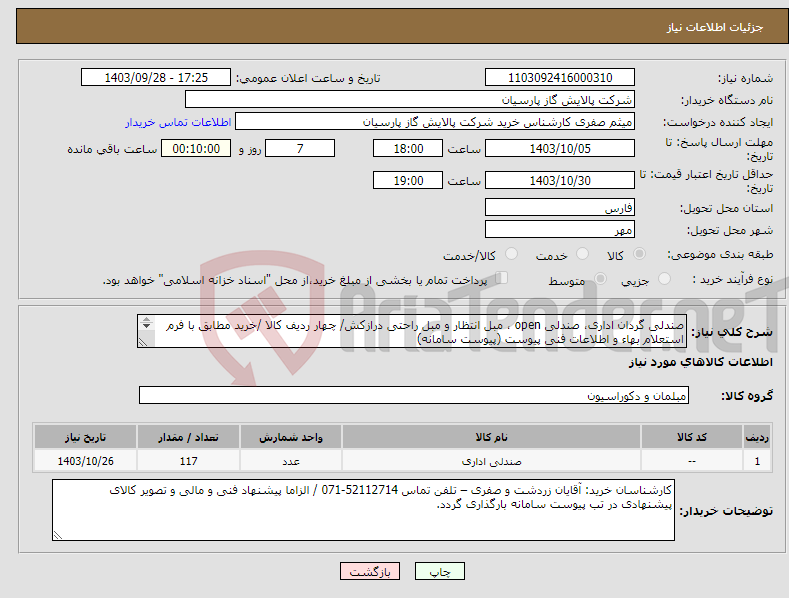This screenshot has height=598, width=789.
Task: Click the delivery province field فارس
Action: coord(560,207)
